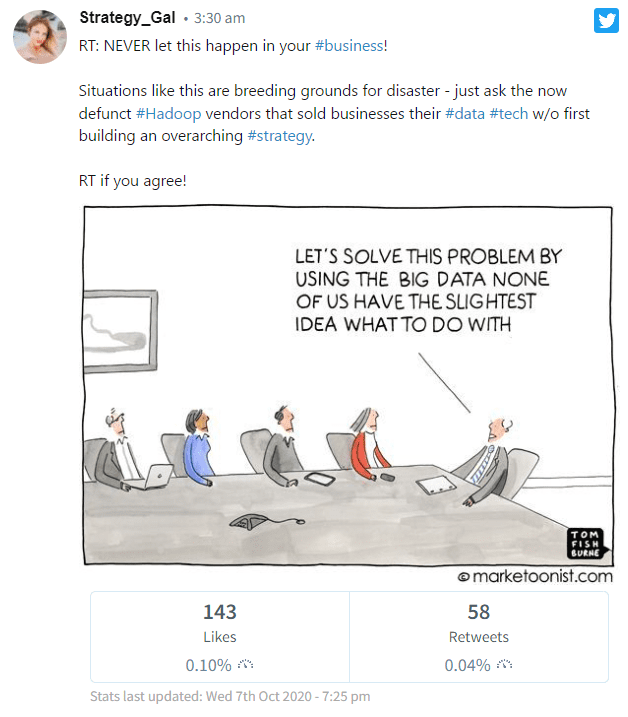Click the Twitter bird icon
628x717 pixels.
[606, 21]
